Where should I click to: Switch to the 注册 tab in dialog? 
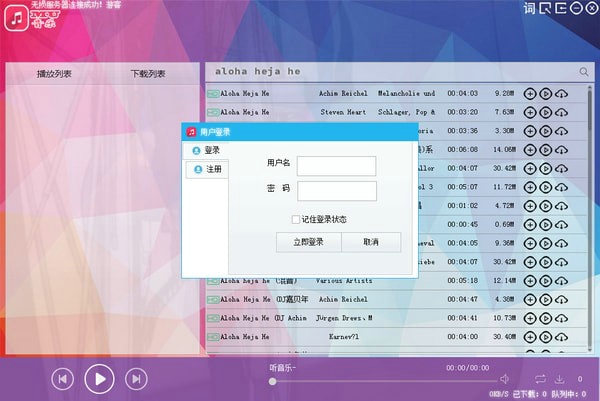(x=208, y=169)
